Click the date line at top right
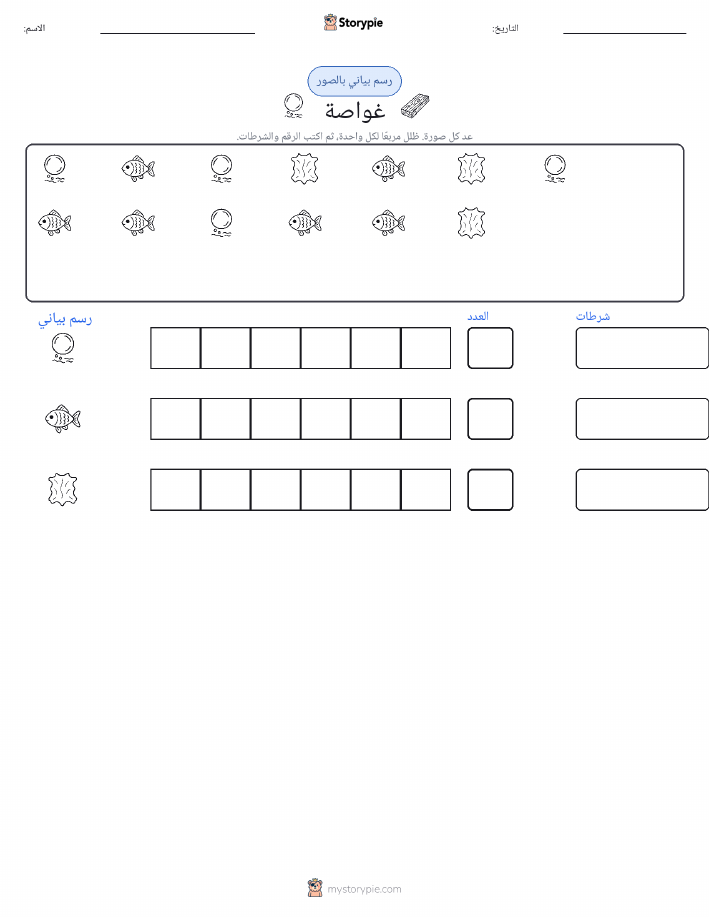 [624, 33]
